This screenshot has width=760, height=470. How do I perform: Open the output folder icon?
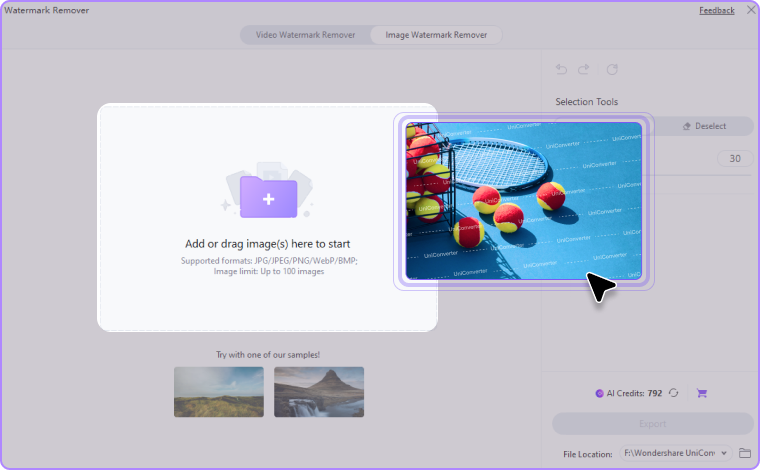click(745, 453)
